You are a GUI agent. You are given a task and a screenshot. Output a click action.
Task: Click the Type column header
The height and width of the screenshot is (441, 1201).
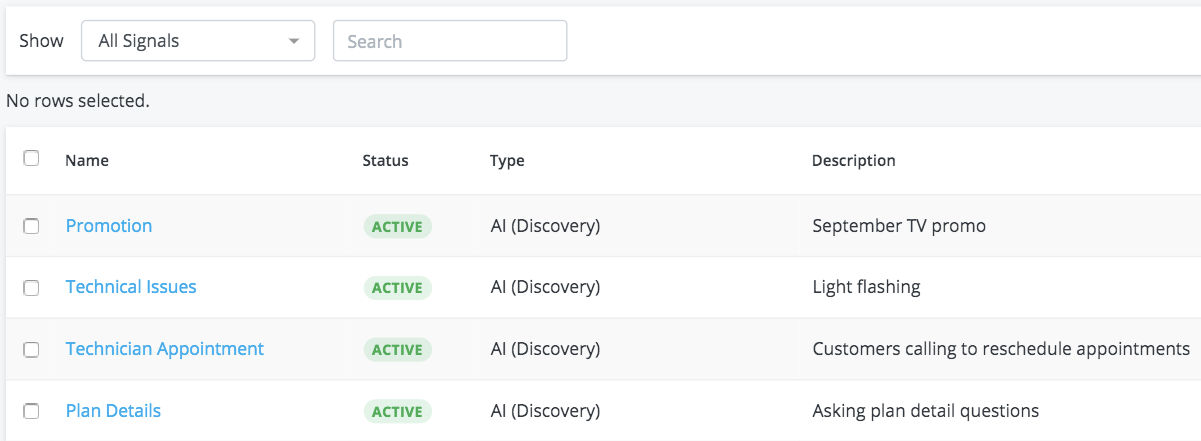(x=507, y=160)
